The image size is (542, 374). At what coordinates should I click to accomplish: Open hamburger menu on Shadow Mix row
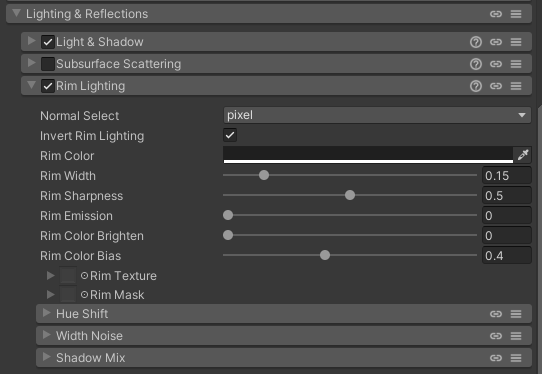[x=516, y=358]
